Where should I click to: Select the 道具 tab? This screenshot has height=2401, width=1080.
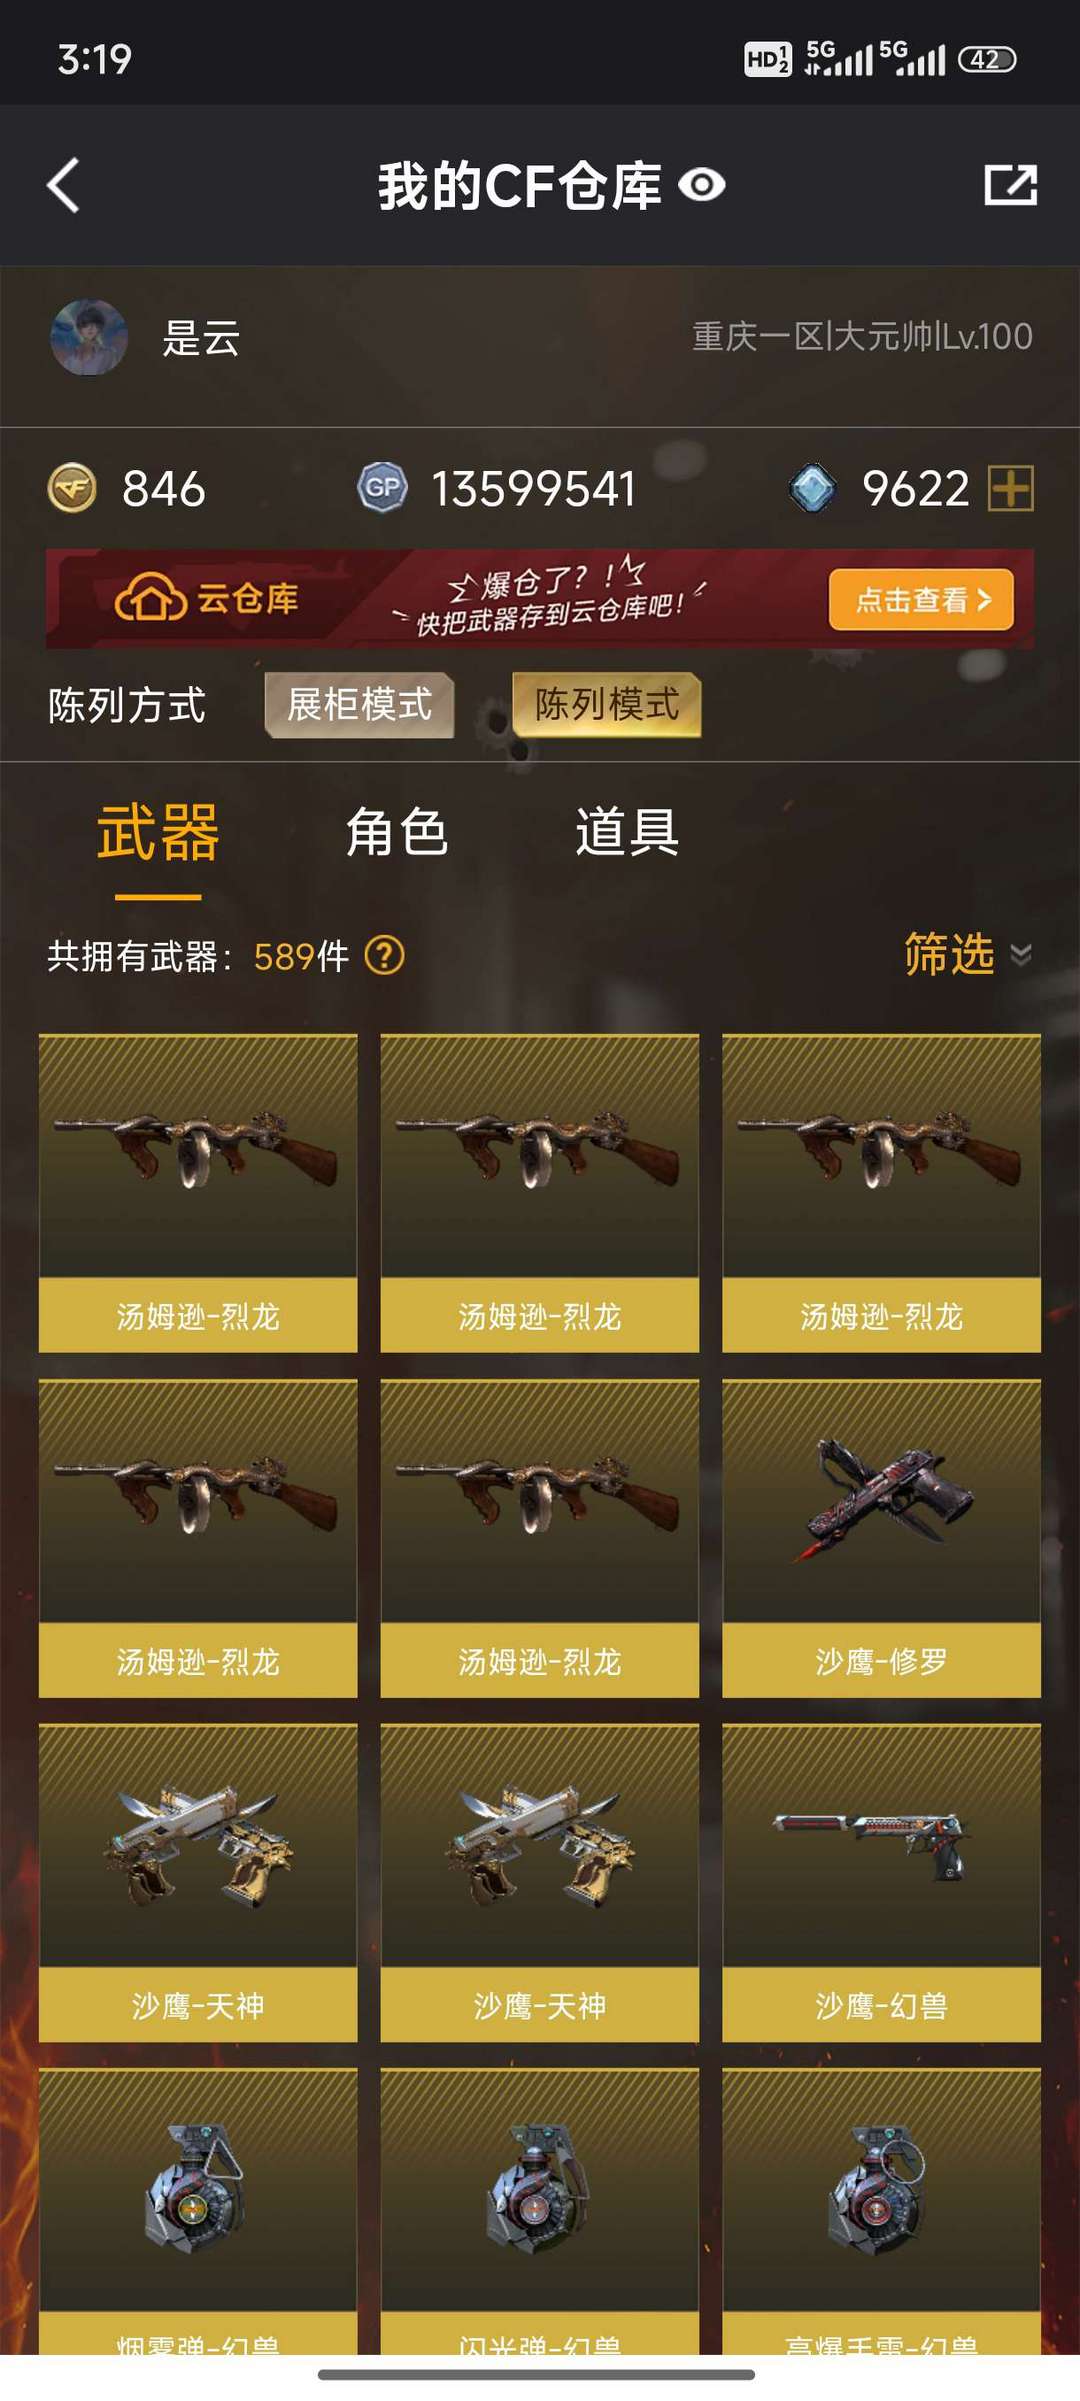click(x=627, y=832)
